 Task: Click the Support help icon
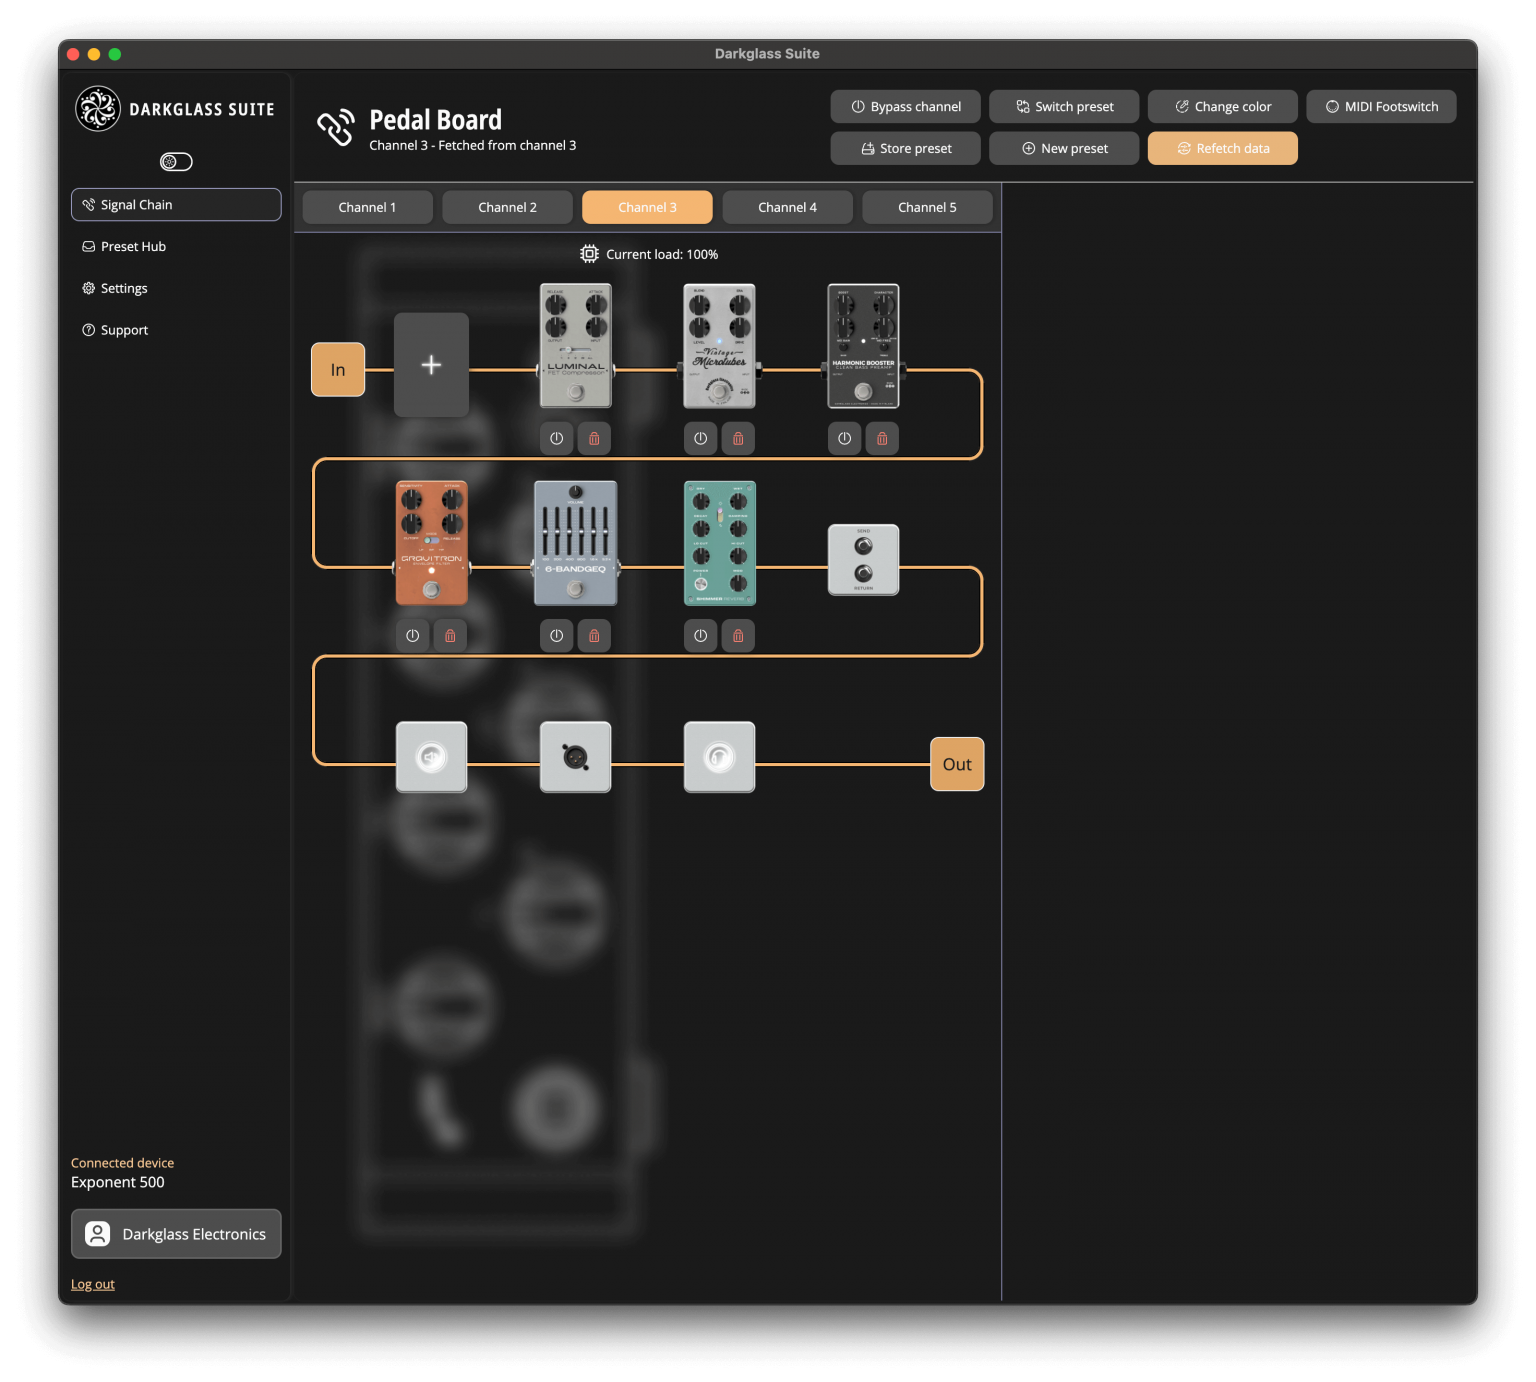click(x=87, y=329)
